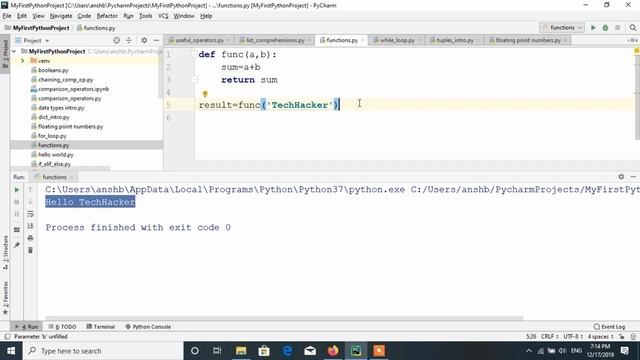Select if_elif_else.py file
The image size is (640, 360).
(54, 164)
